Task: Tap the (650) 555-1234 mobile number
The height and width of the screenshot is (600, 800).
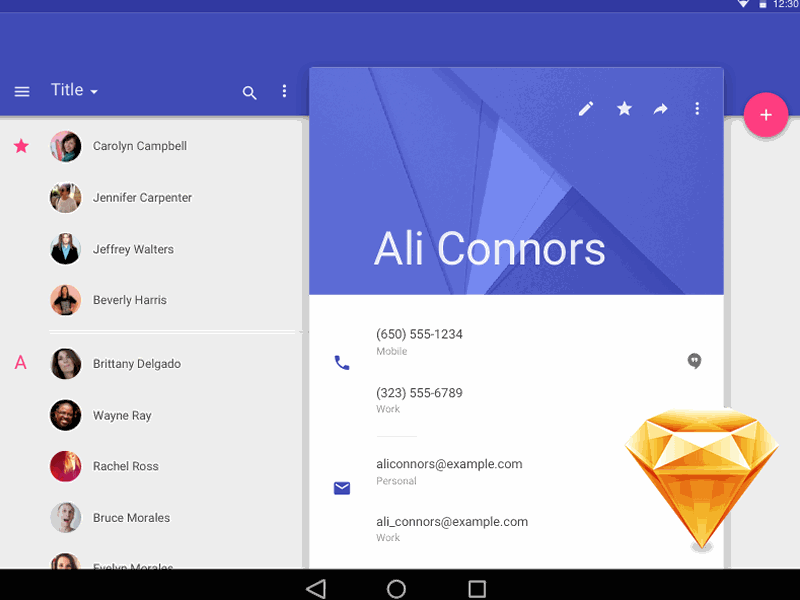Action: [419, 334]
